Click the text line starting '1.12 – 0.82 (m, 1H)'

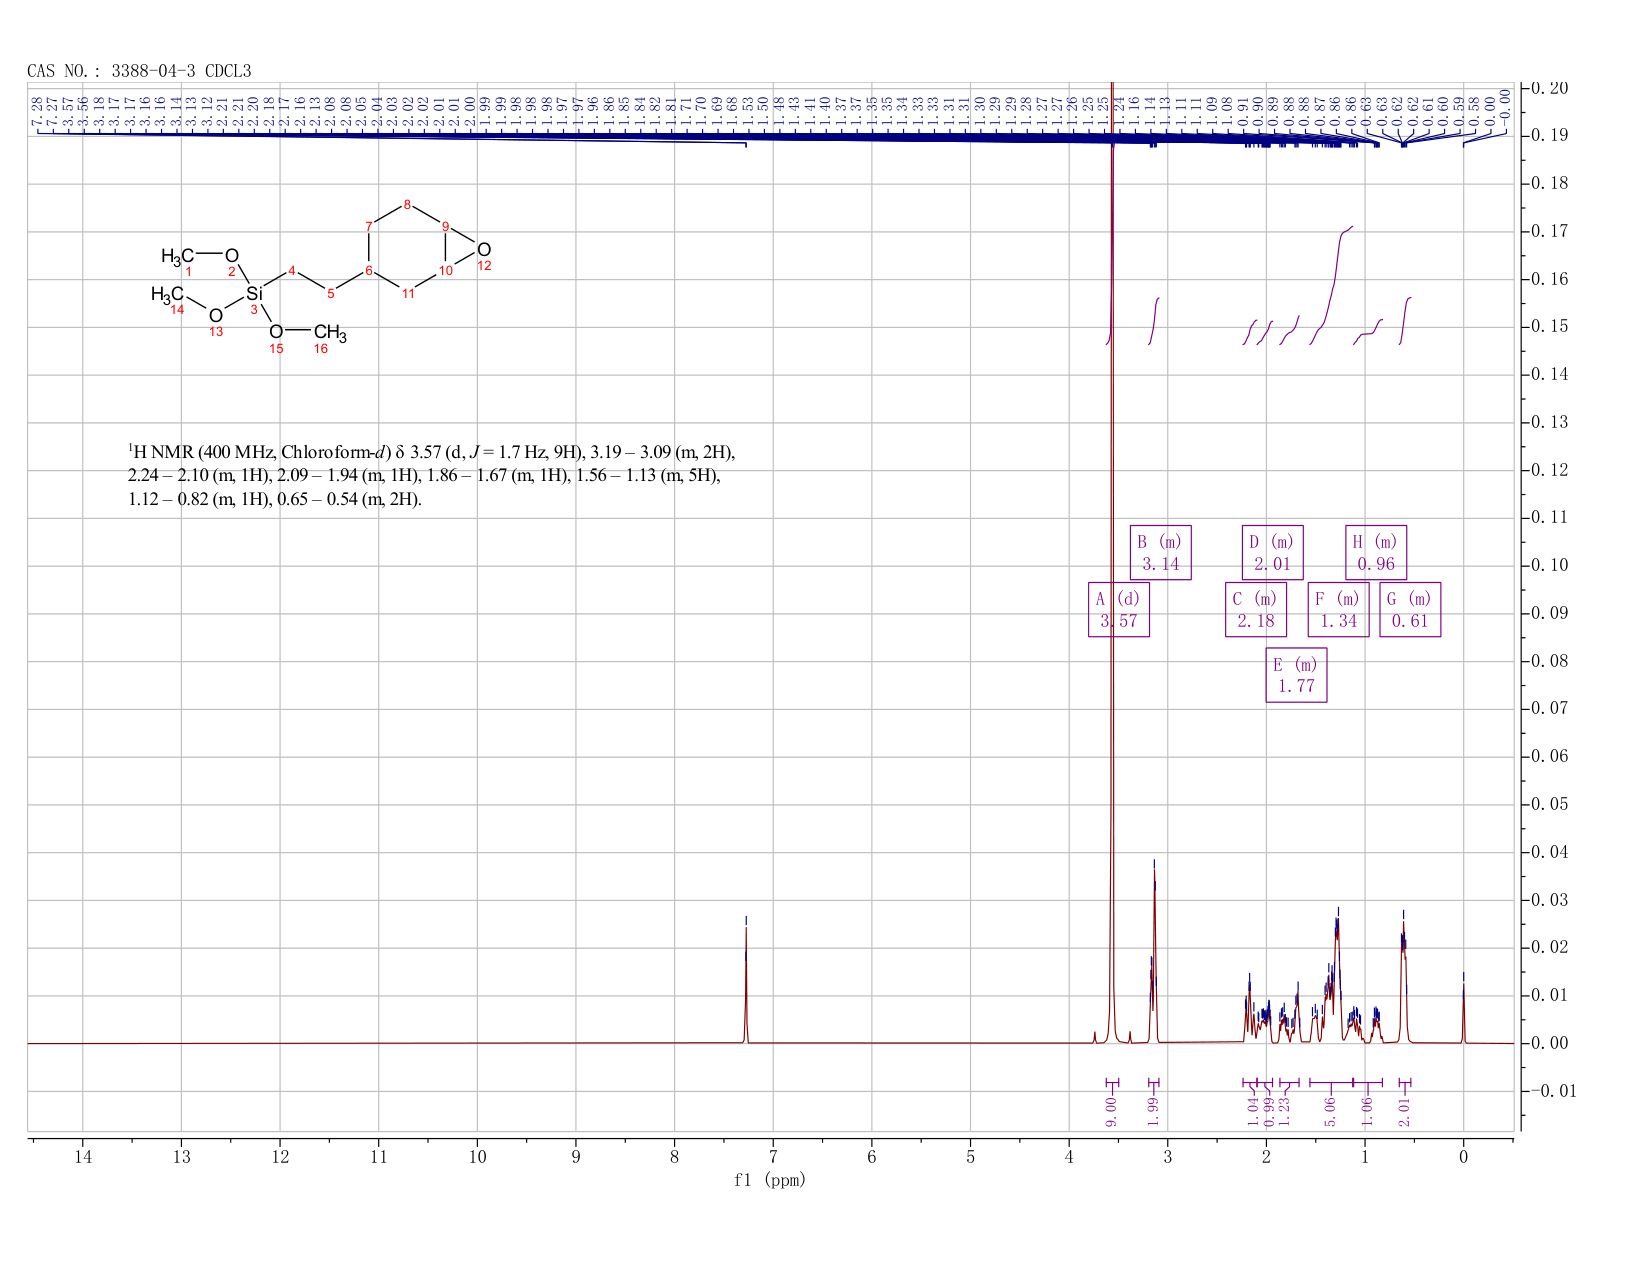click(275, 499)
